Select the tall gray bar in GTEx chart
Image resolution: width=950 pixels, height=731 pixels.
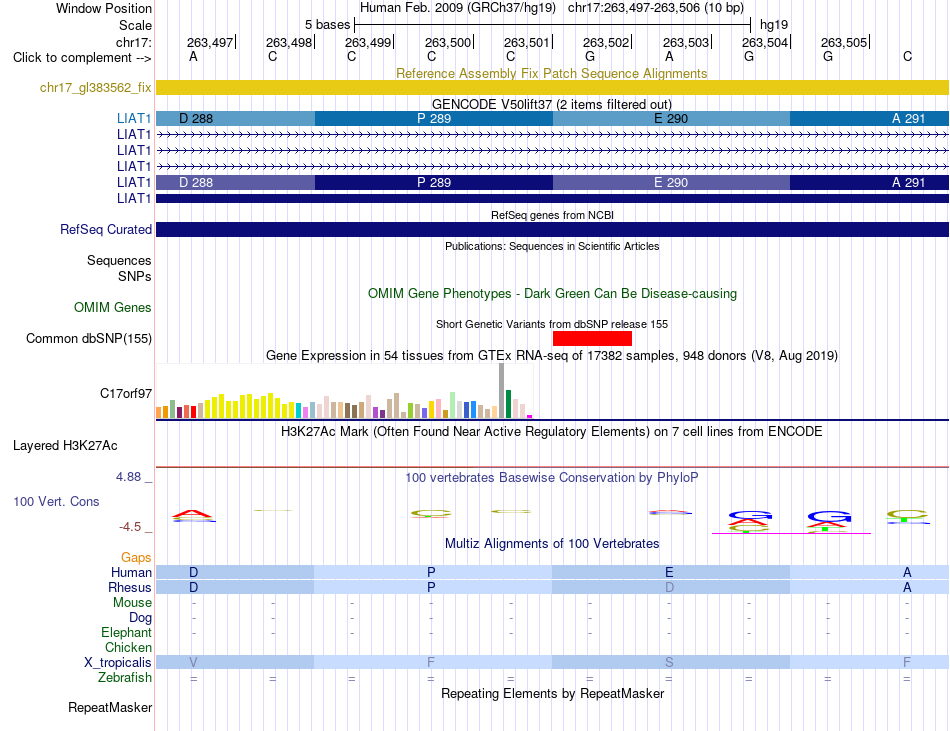[502, 391]
